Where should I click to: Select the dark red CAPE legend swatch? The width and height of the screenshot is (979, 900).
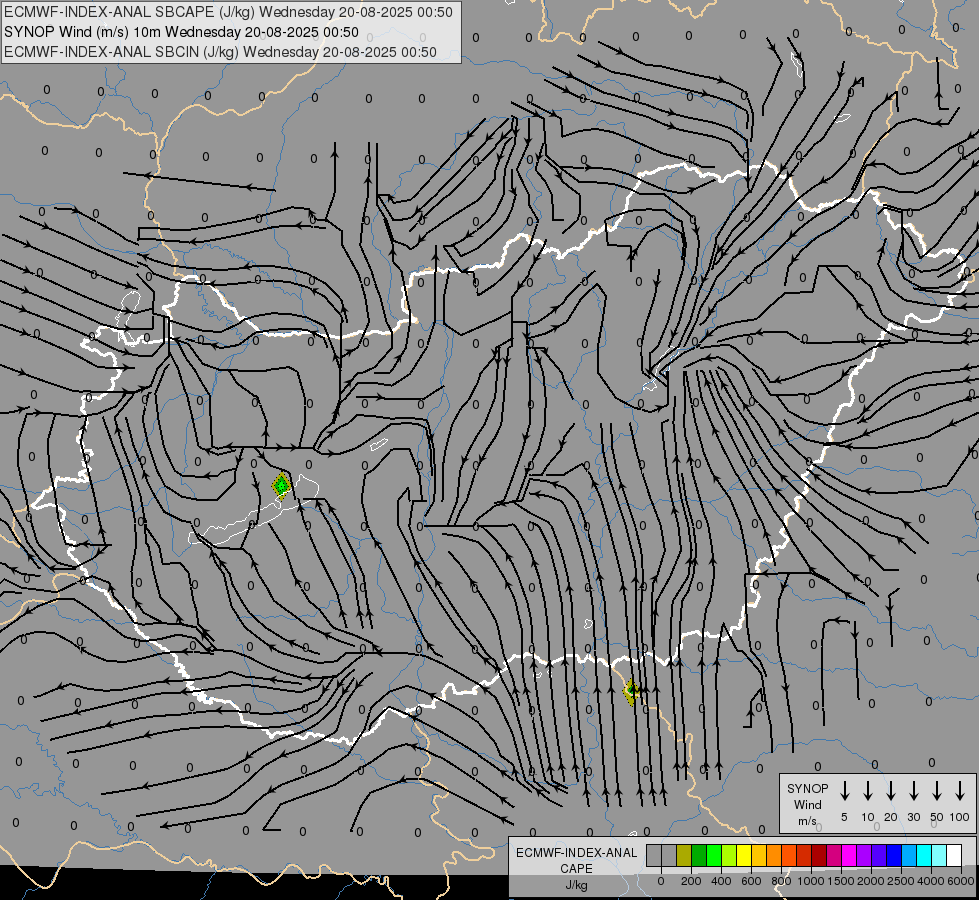[x=819, y=855]
